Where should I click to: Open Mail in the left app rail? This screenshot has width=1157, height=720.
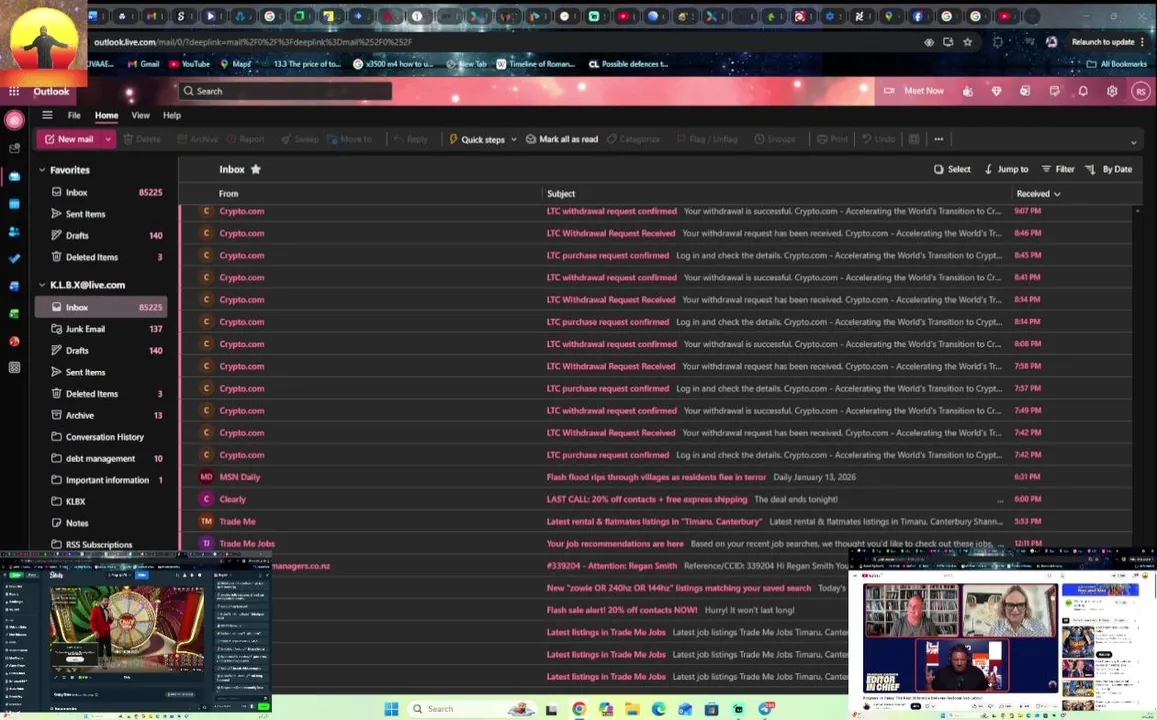[14, 176]
